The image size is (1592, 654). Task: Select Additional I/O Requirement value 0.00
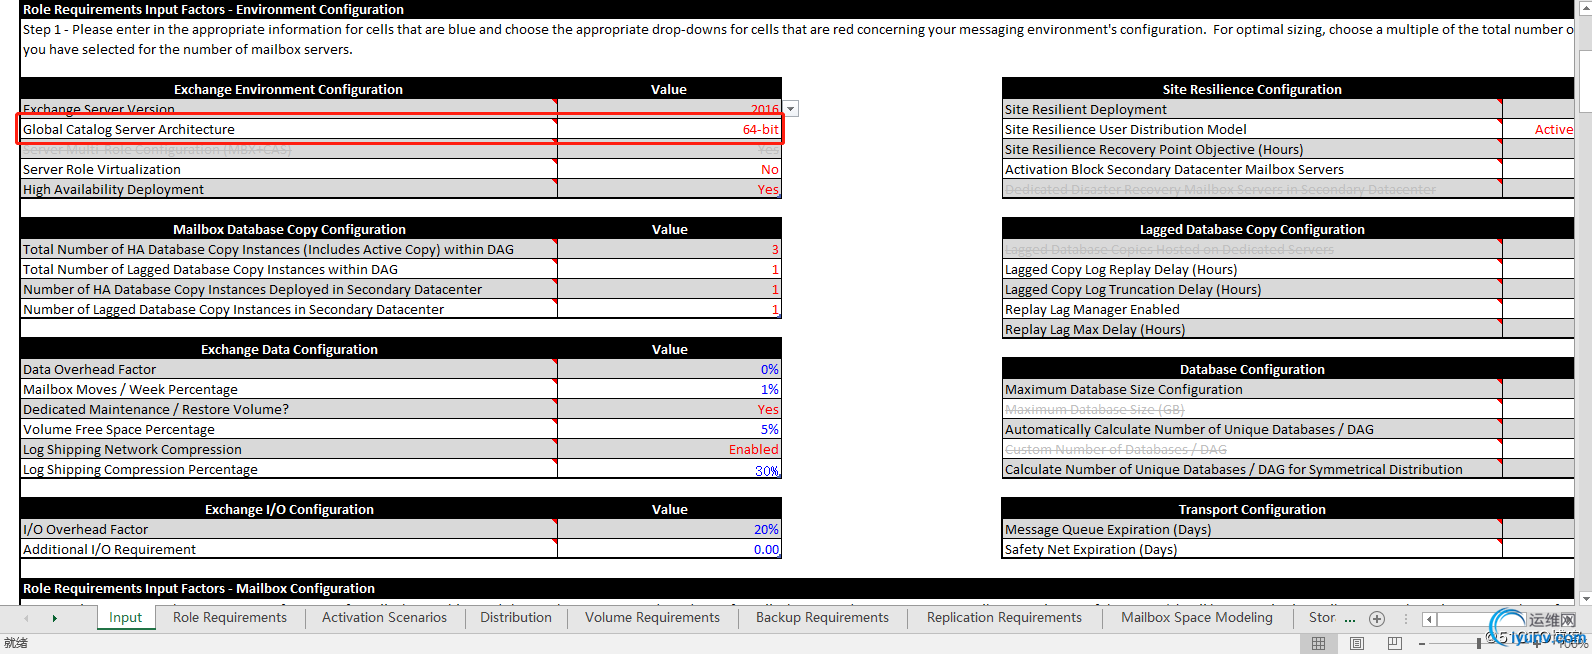pos(669,549)
